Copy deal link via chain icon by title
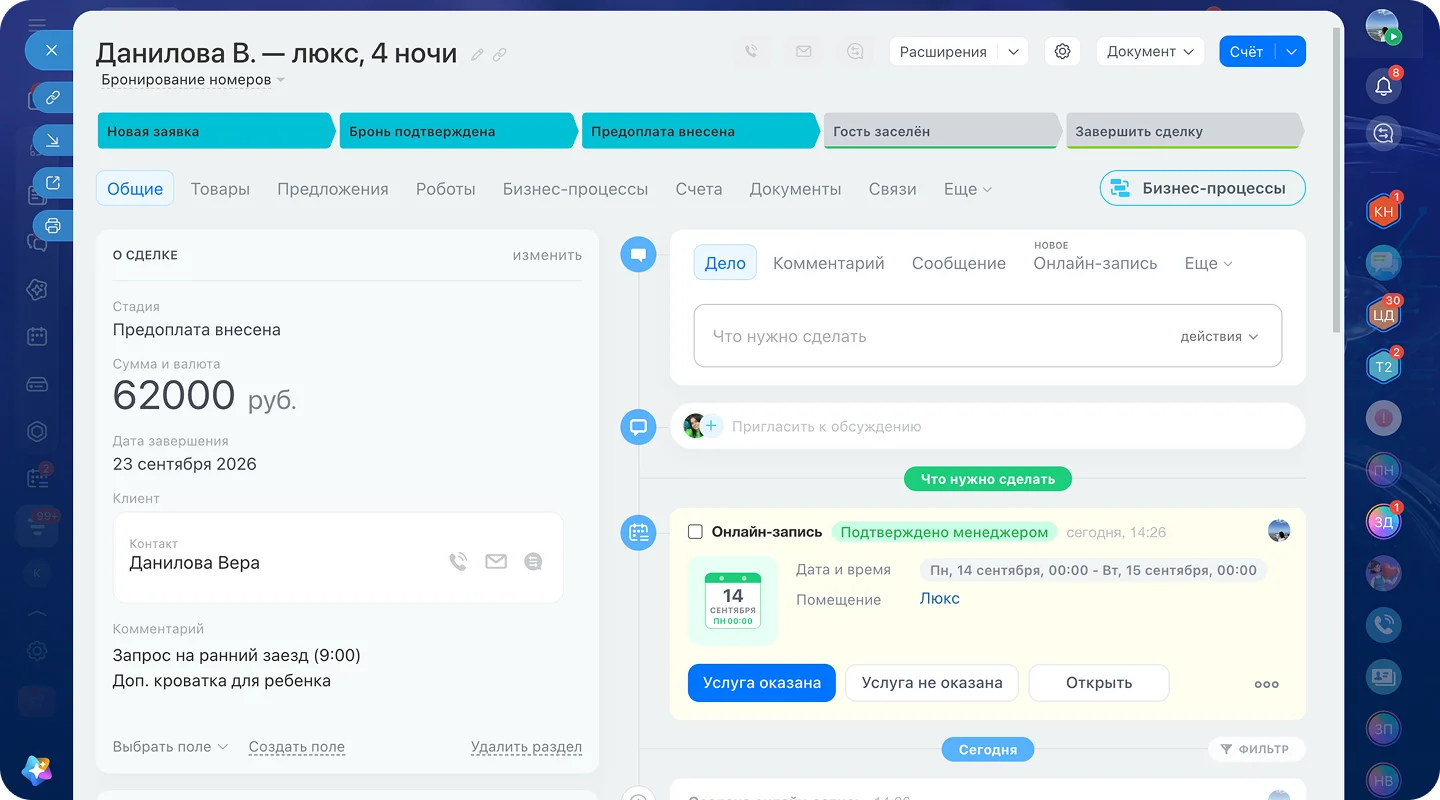The height and width of the screenshot is (800, 1440). pyautogui.click(x=499, y=55)
